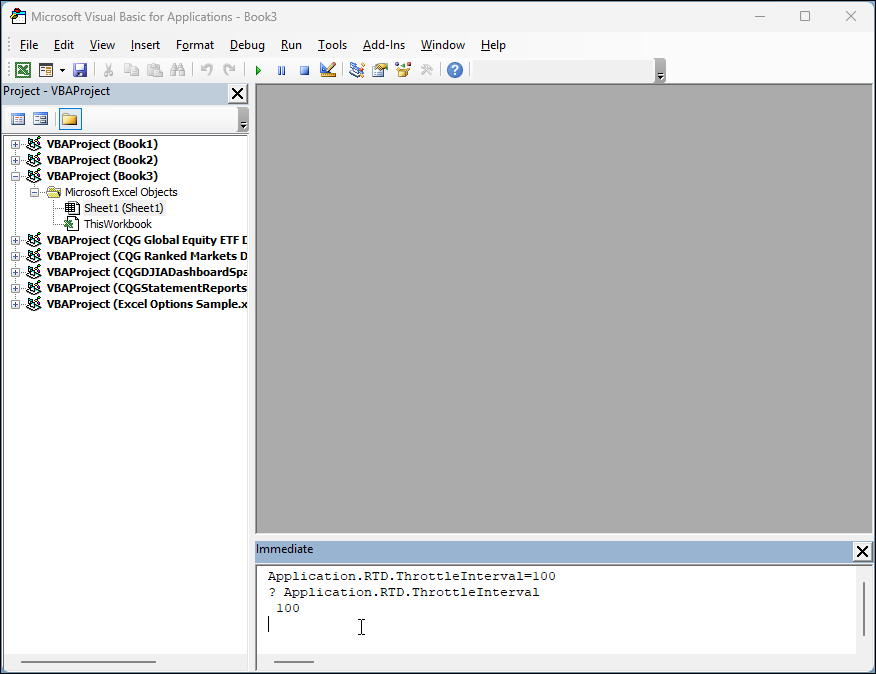This screenshot has height=674, width=876.
Task: Click the View Microsoft Excel toolbar icon
Action: pyautogui.click(x=23, y=70)
